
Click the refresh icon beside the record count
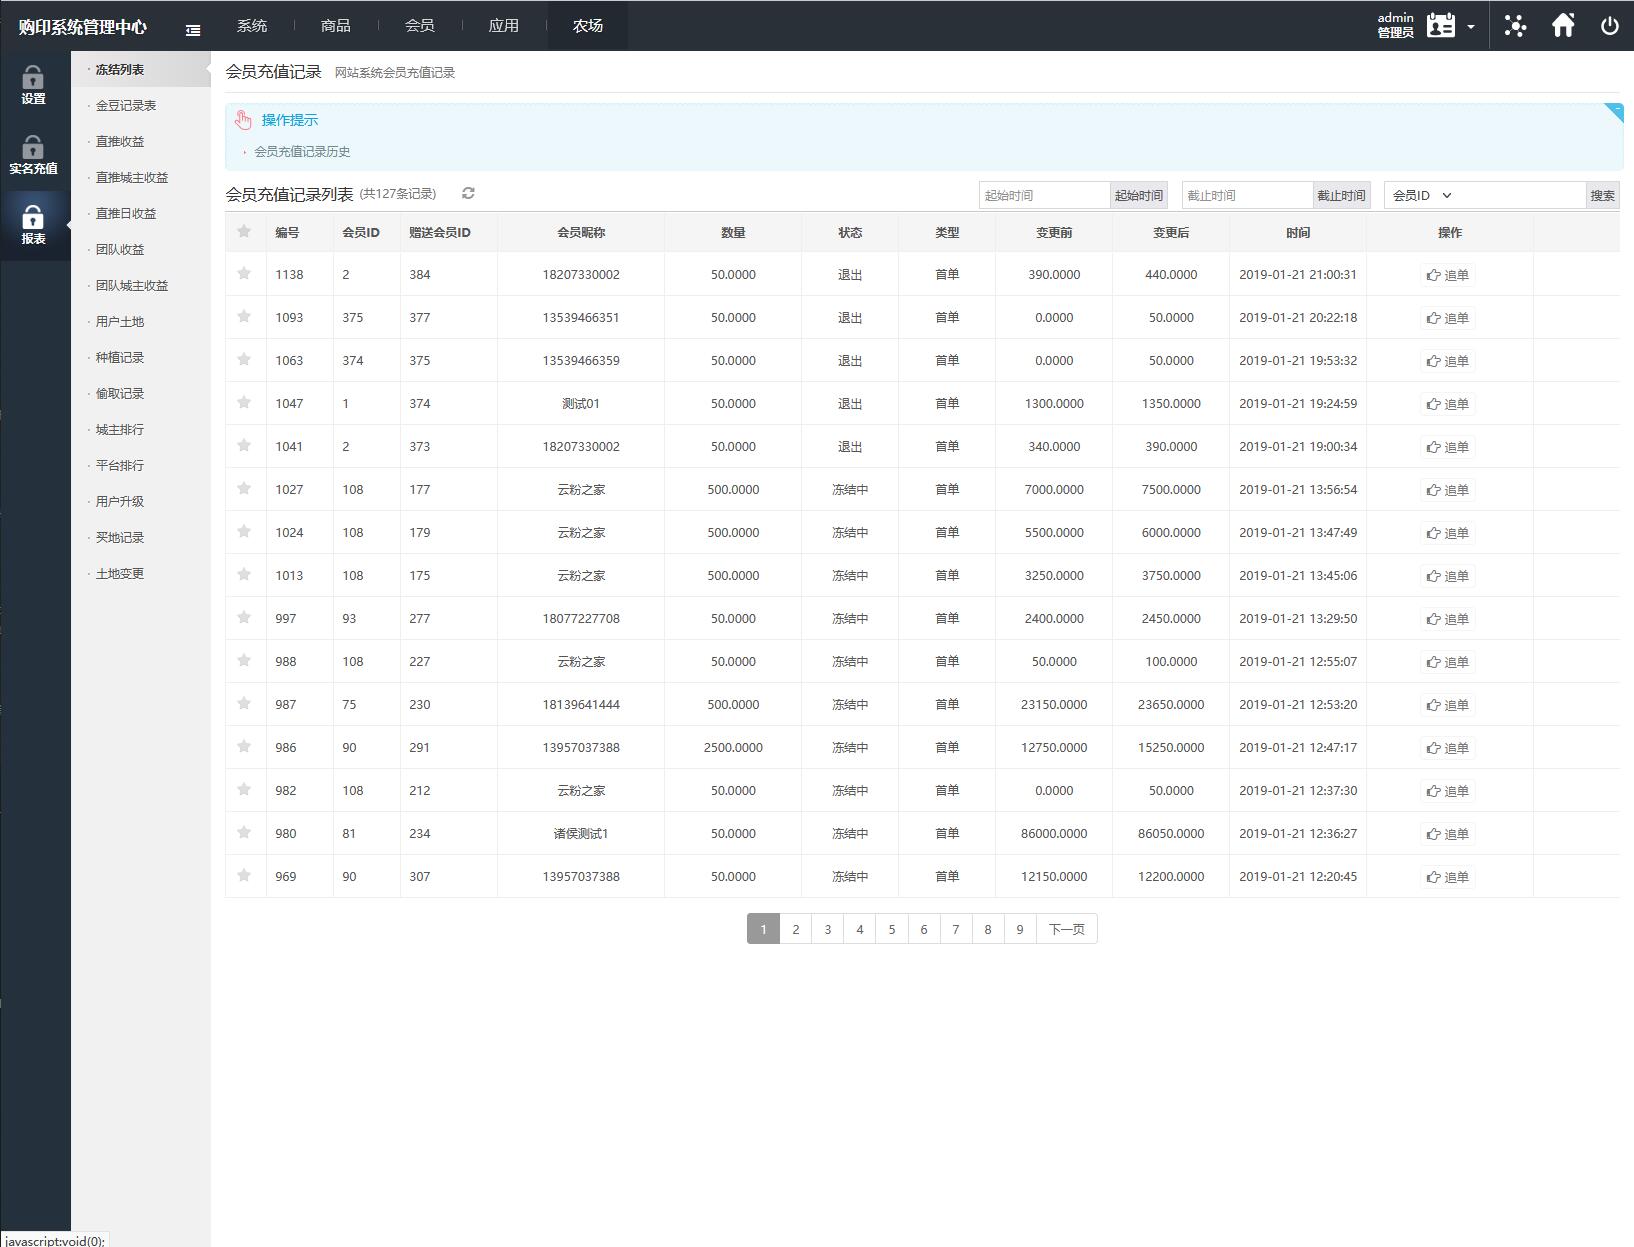468,193
